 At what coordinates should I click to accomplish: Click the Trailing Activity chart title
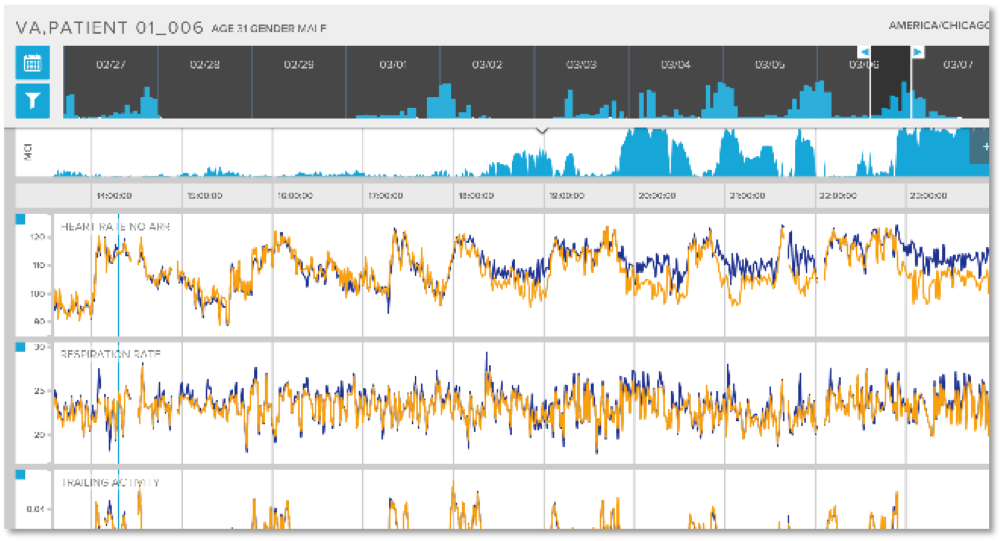coord(111,482)
